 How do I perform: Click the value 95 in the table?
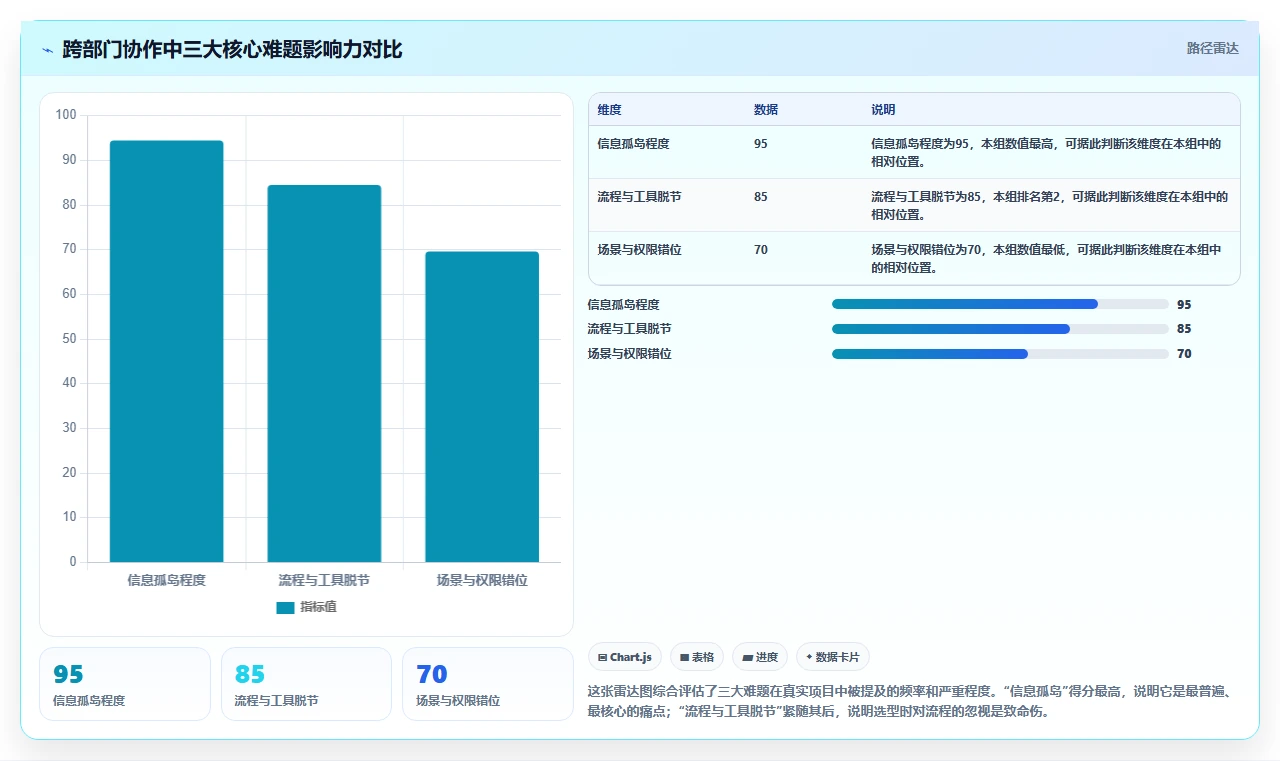761,144
